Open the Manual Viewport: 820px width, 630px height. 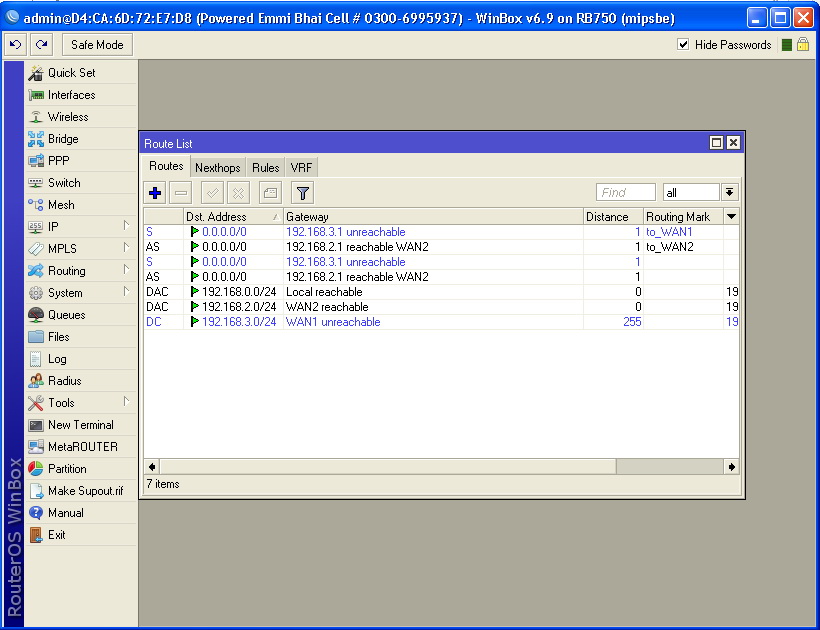click(81, 512)
